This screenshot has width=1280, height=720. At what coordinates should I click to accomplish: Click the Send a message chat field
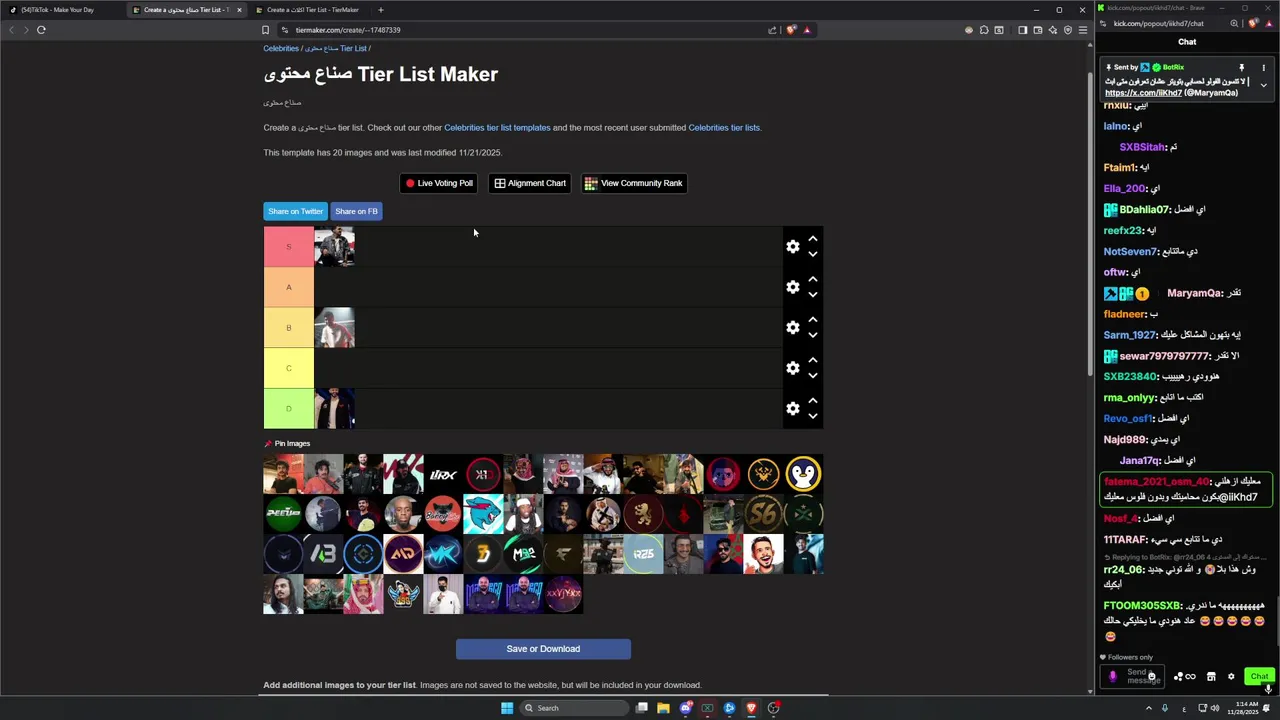(x=1132, y=677)
